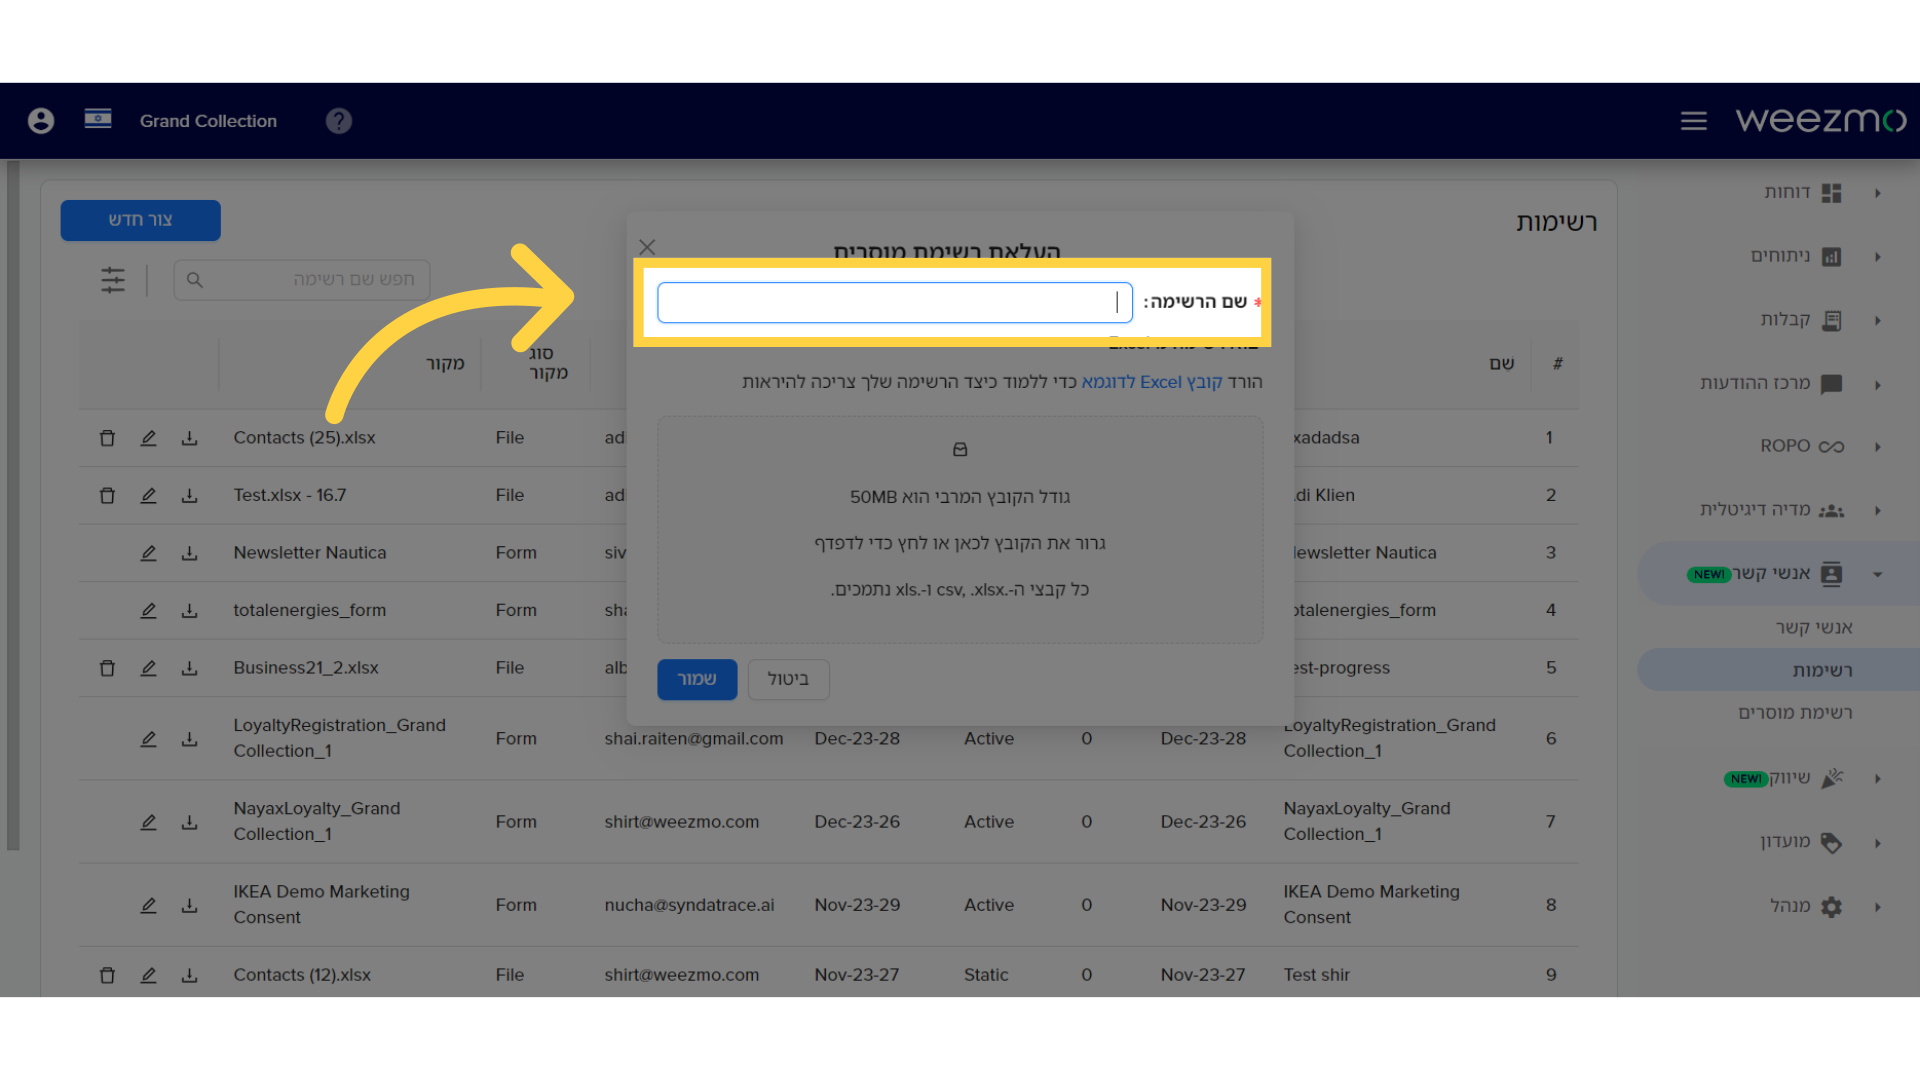Click the file upload icon in the dialog
The height and width of the screenshot is (1080, 1920).
click(x=960, y=448)
